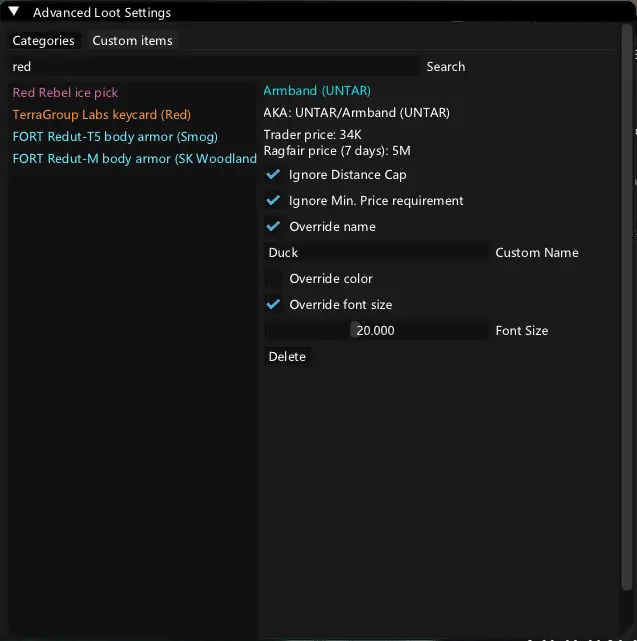The width and height of the screenshot is (637, 641).
Task: Select TerraGroup Labs keycard (Red) item
Action: [x=101, y=115]
